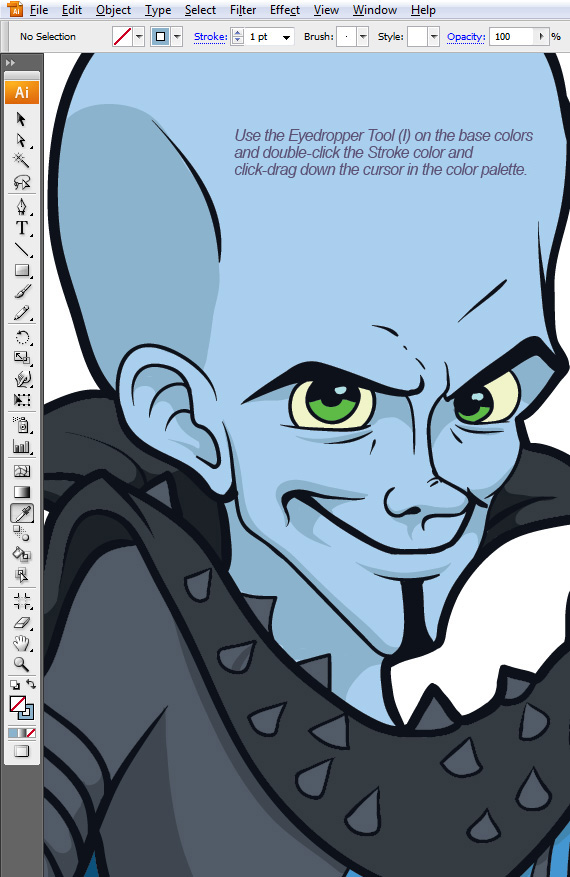Open the Opacity panel link
The image size is (570, 877).
465,37
